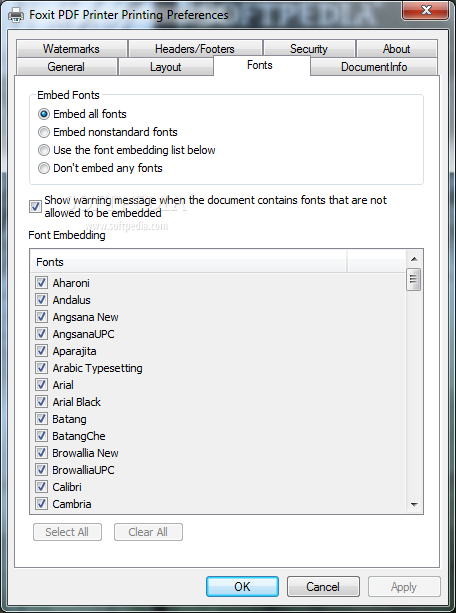Click the Cancel button
This screenshot has height=613, width=456.
[x=323, y=586]
